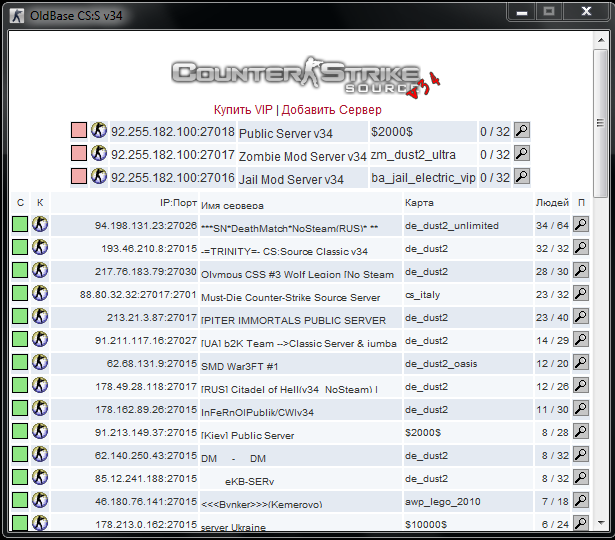The image size is (615, 540).
Task: Open details magnifier for Zombie Mod Server v34
Action: [522, 154]
